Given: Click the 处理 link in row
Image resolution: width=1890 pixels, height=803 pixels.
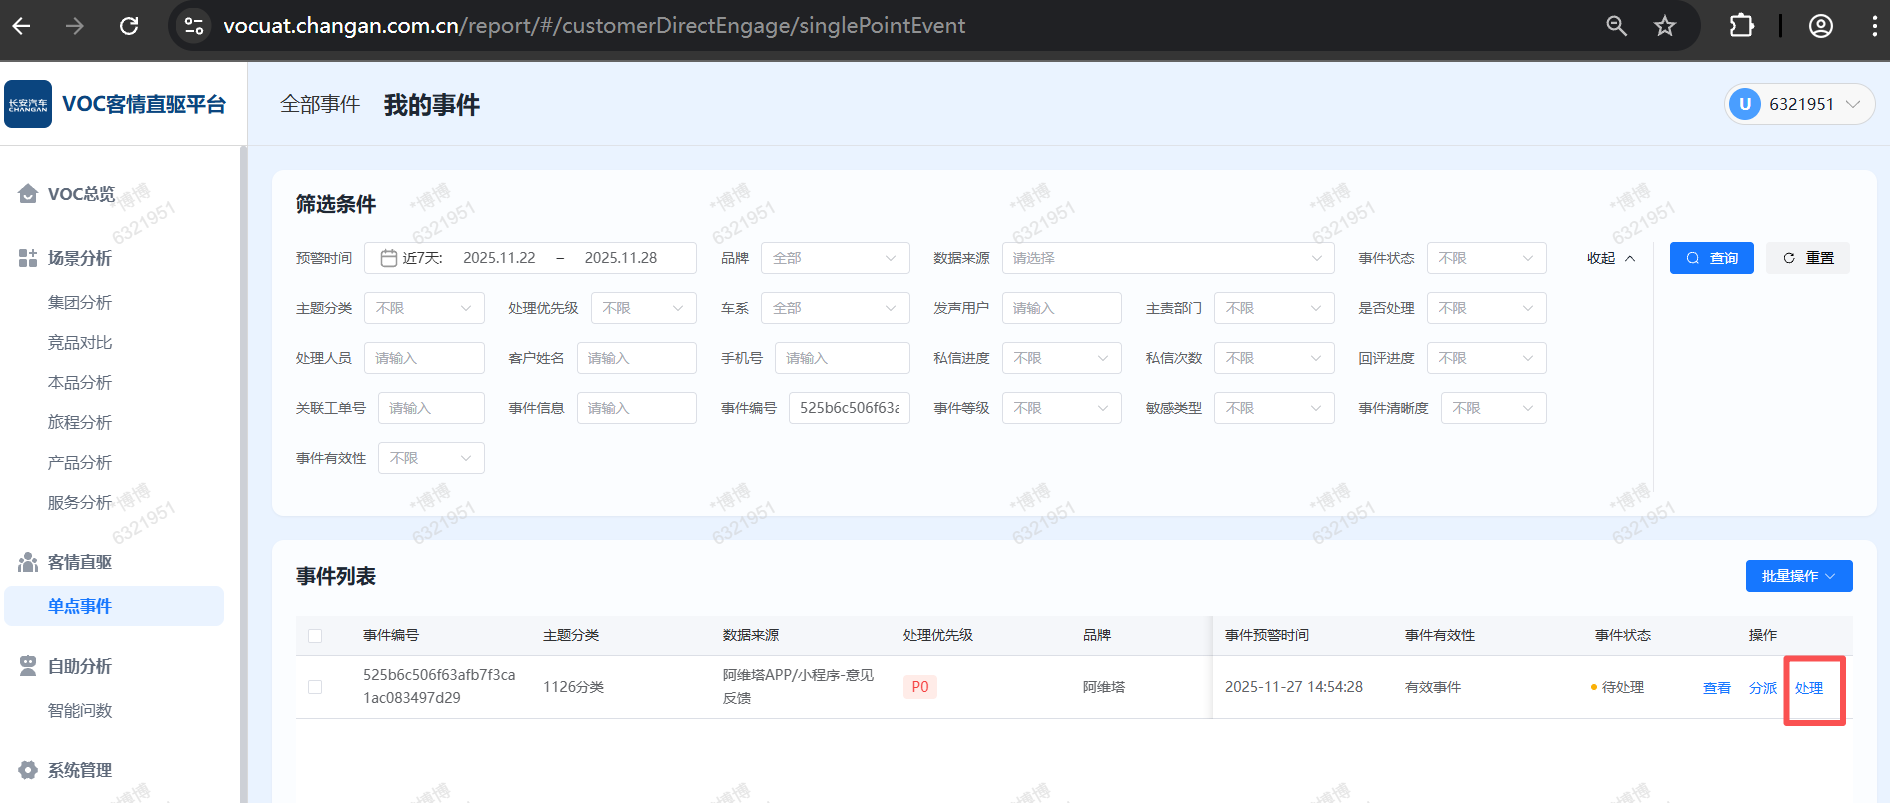Looking at the screenshot, I should 1808,688.
